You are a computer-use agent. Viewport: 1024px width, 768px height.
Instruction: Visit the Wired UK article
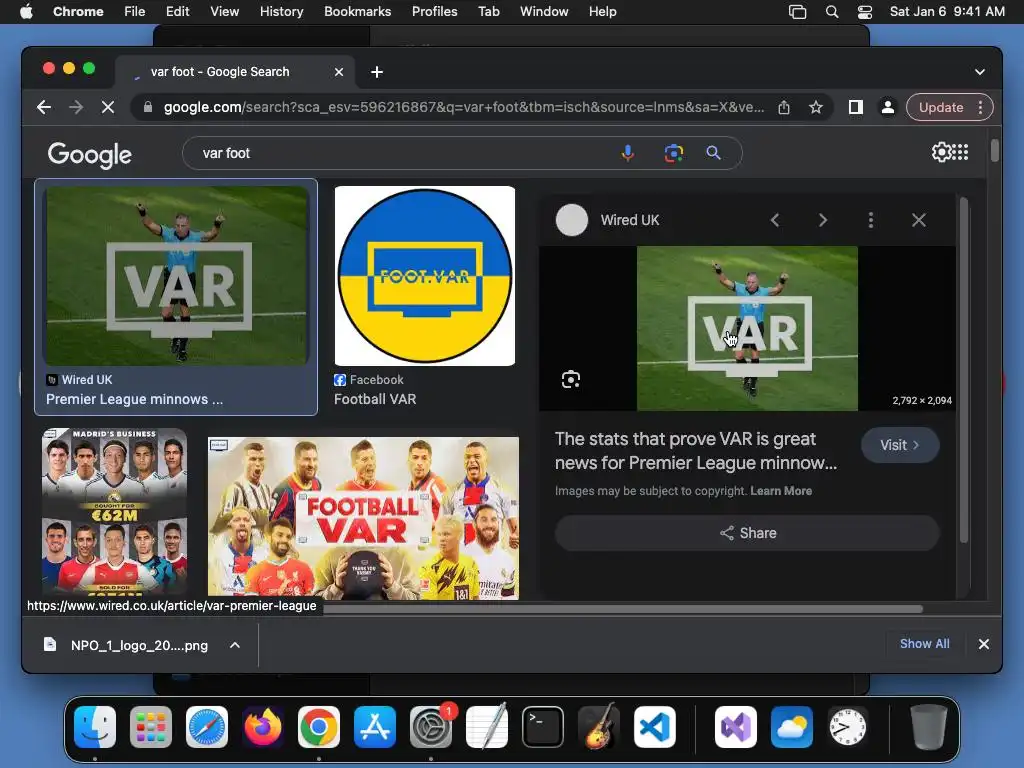[900, 445]
